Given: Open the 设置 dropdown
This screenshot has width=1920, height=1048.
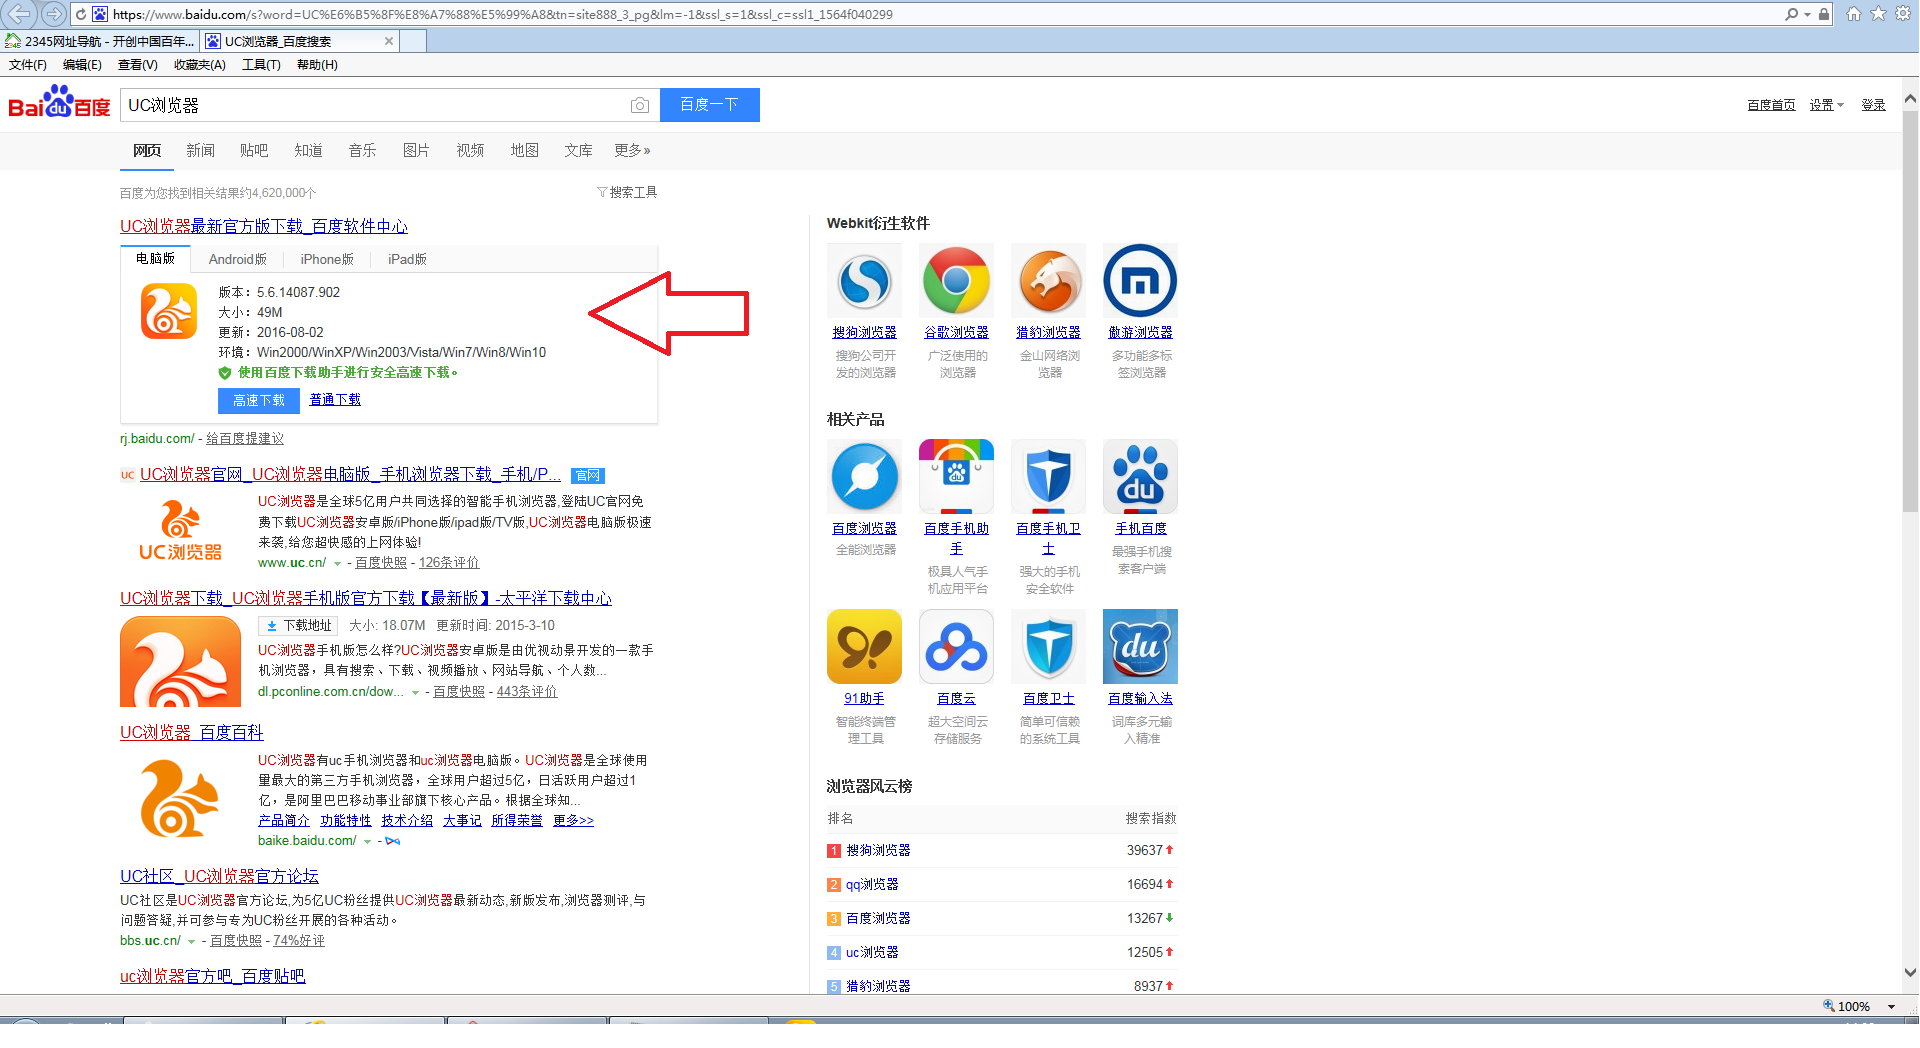Looking at the screenshot, I should pos(1826,105).
